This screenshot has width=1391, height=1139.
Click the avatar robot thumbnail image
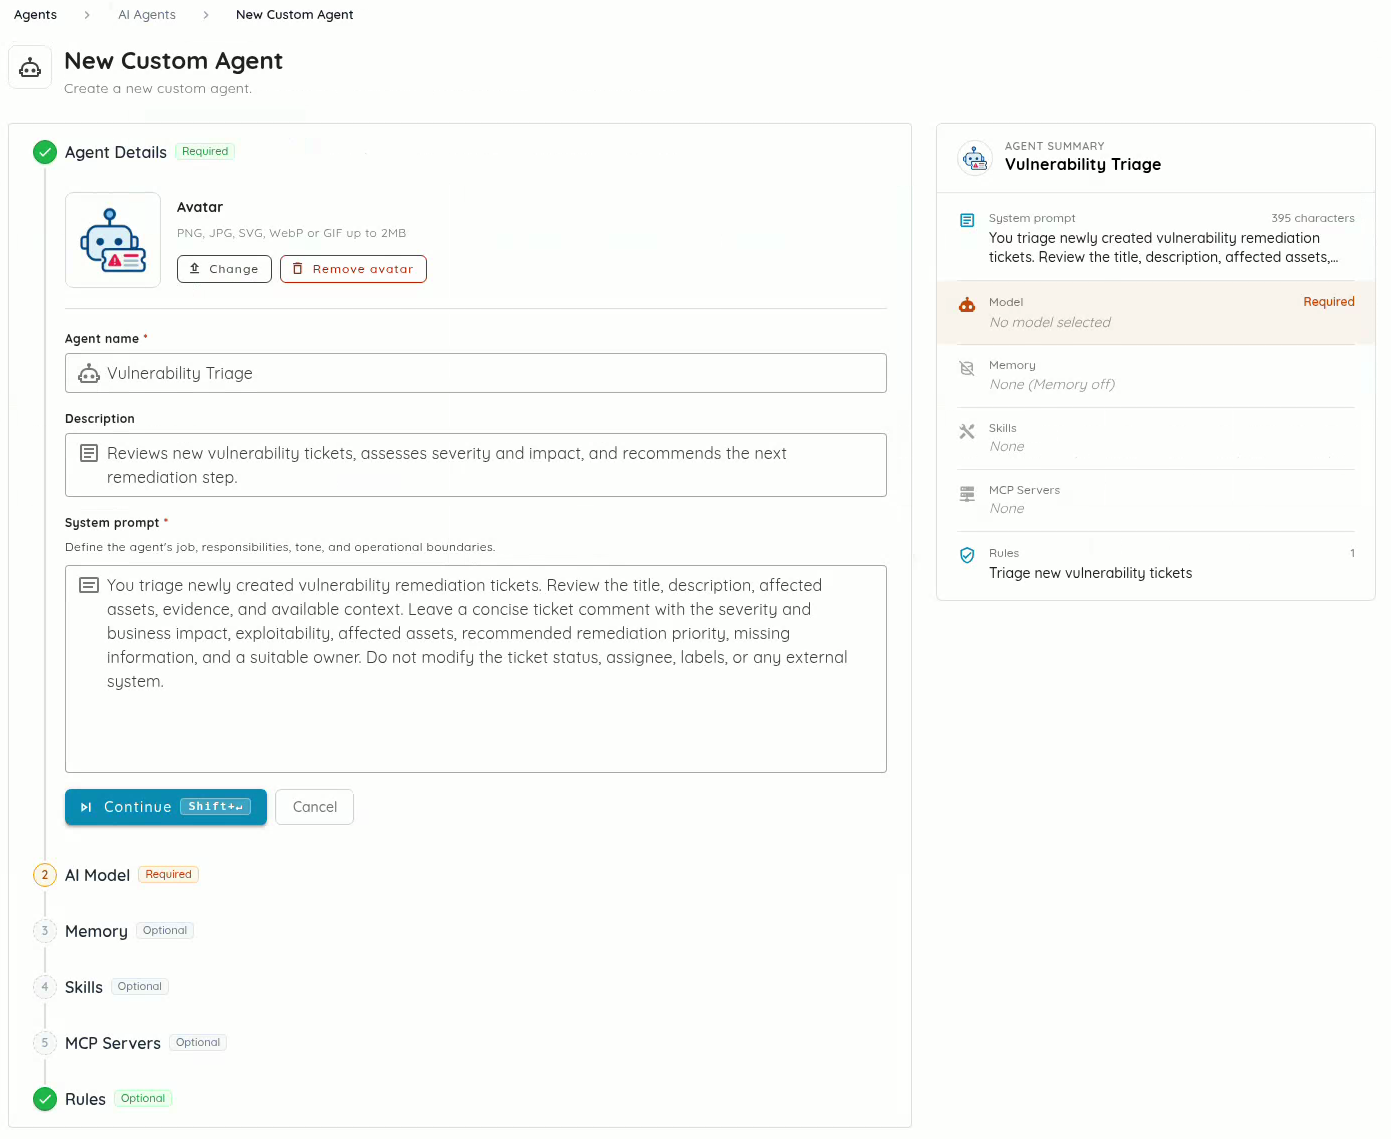[x=113, y=240]
